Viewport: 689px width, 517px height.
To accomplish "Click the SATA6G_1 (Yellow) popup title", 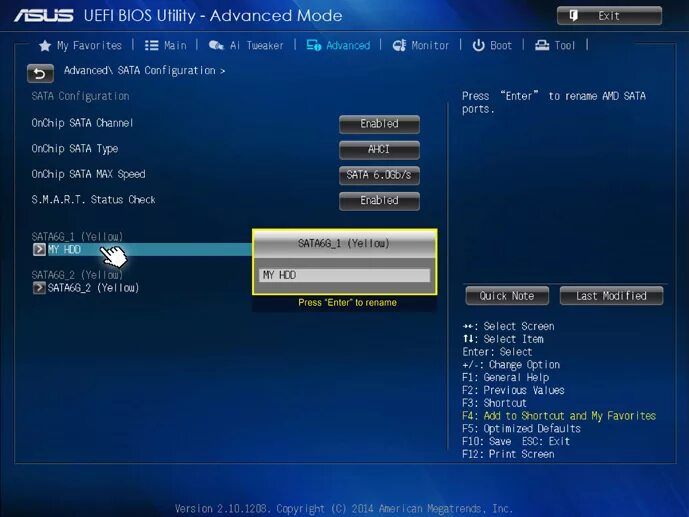I will click(x=344, y=243).
